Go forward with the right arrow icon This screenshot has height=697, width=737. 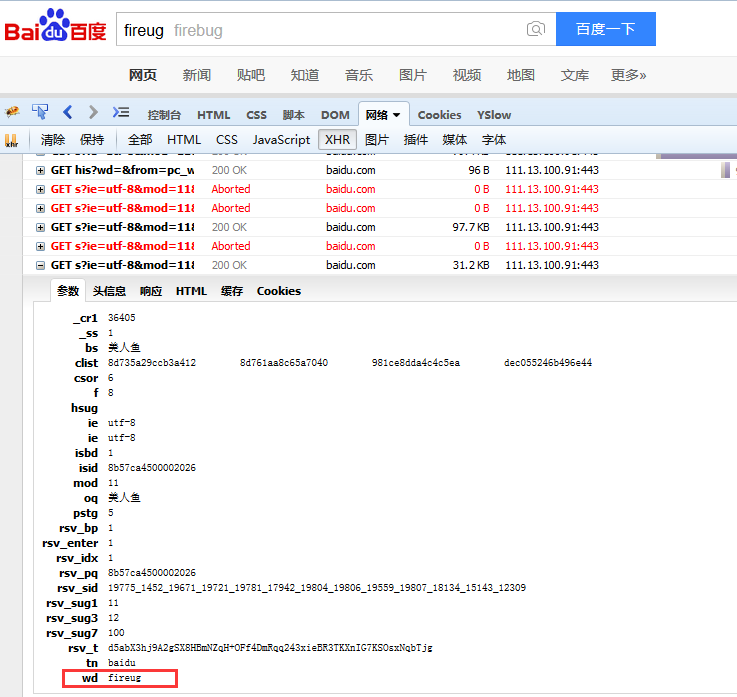coord(93,112)
